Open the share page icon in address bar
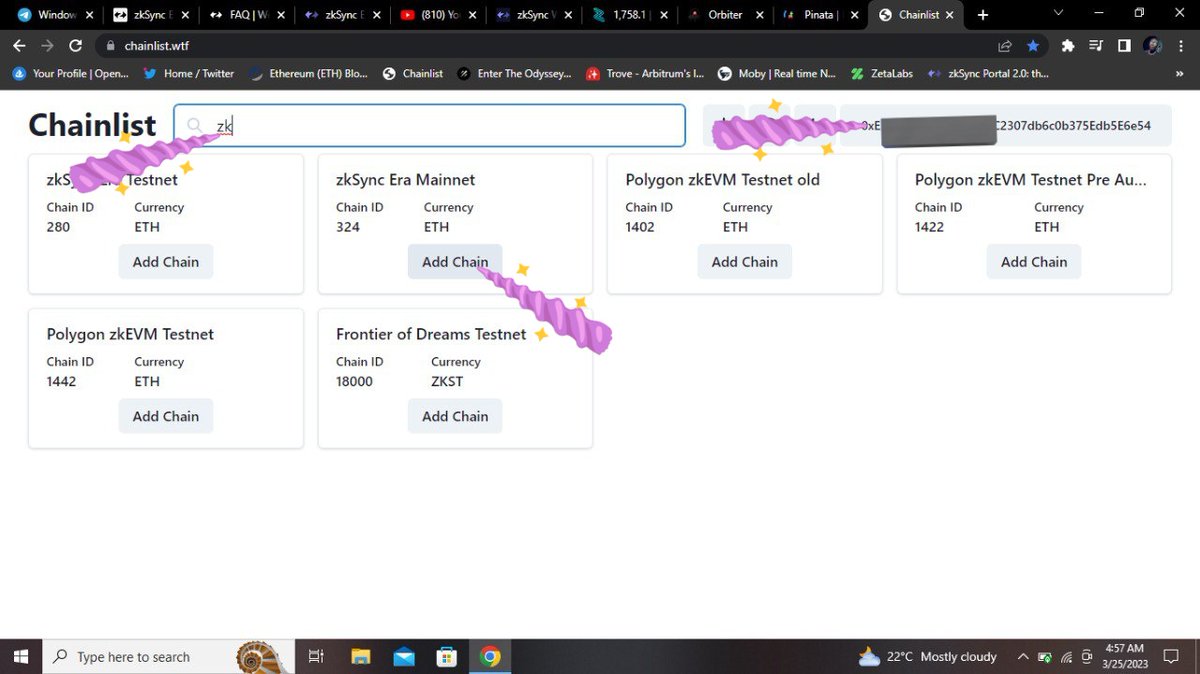Viewport: 1200px width, 674px height. (1005, 46)
